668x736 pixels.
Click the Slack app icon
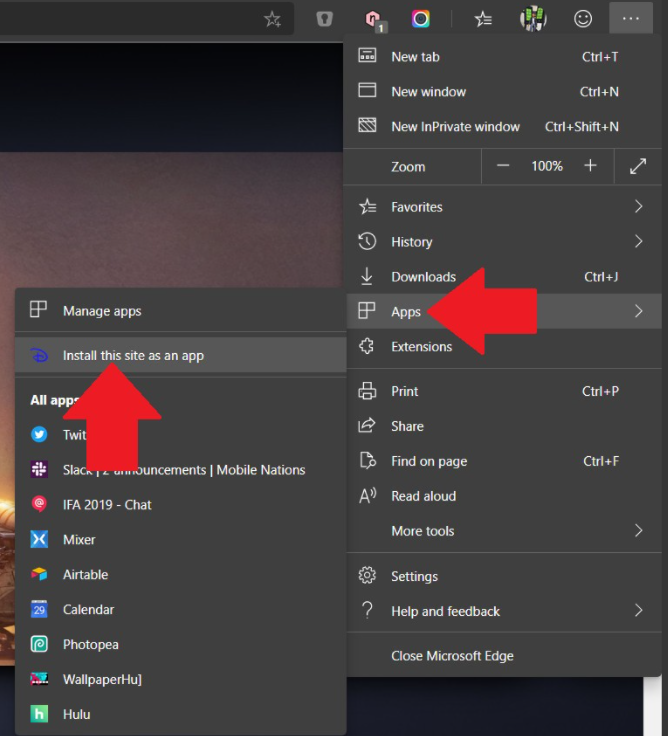point(39,469)
